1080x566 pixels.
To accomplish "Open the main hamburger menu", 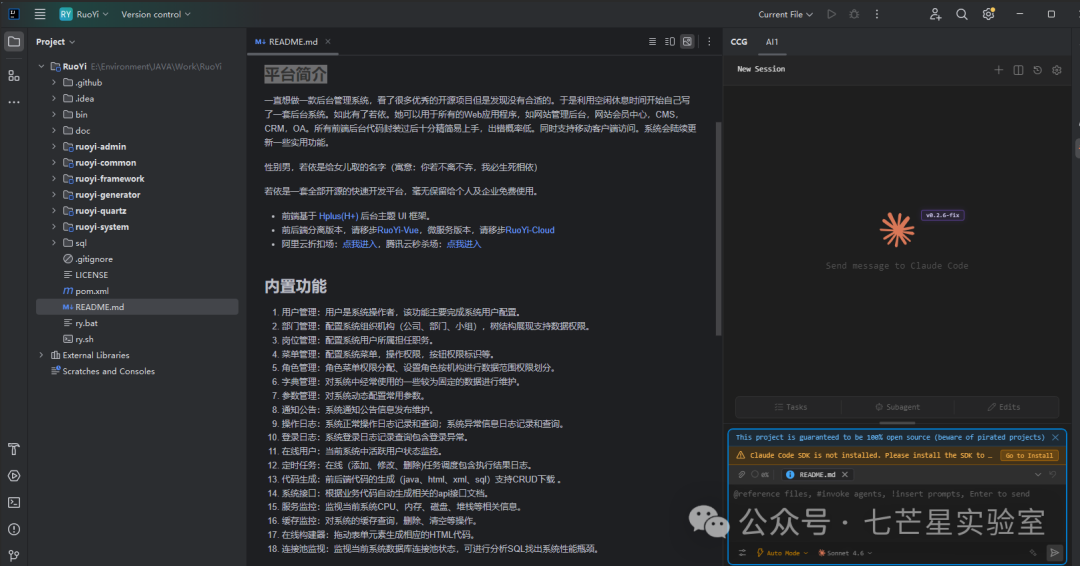I will pyautogui.click(x=40, y=14).
